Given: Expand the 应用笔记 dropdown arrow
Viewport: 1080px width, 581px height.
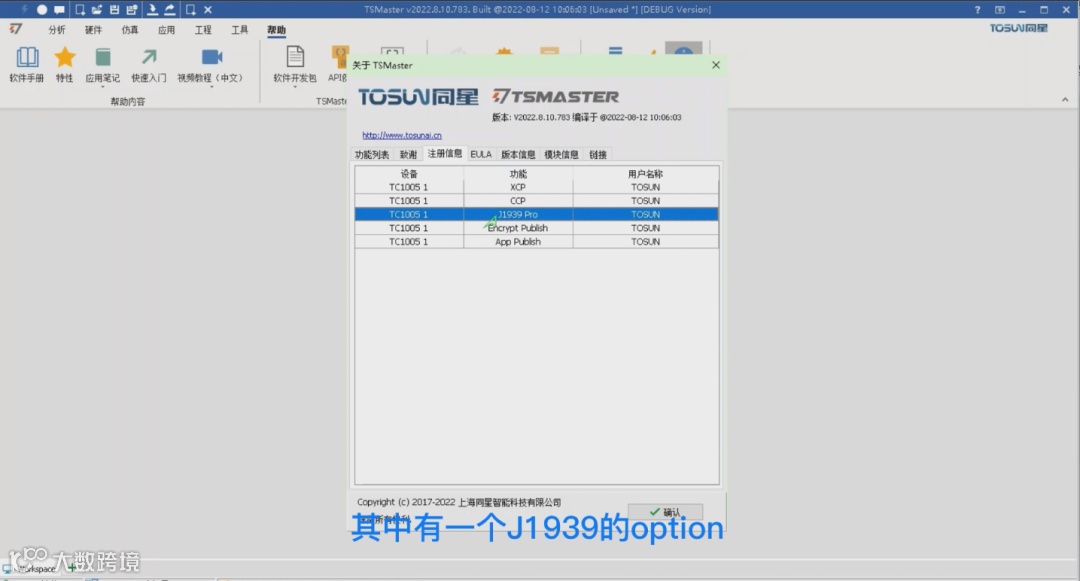Looking at the screenshot, I should (x=103, y=87).
